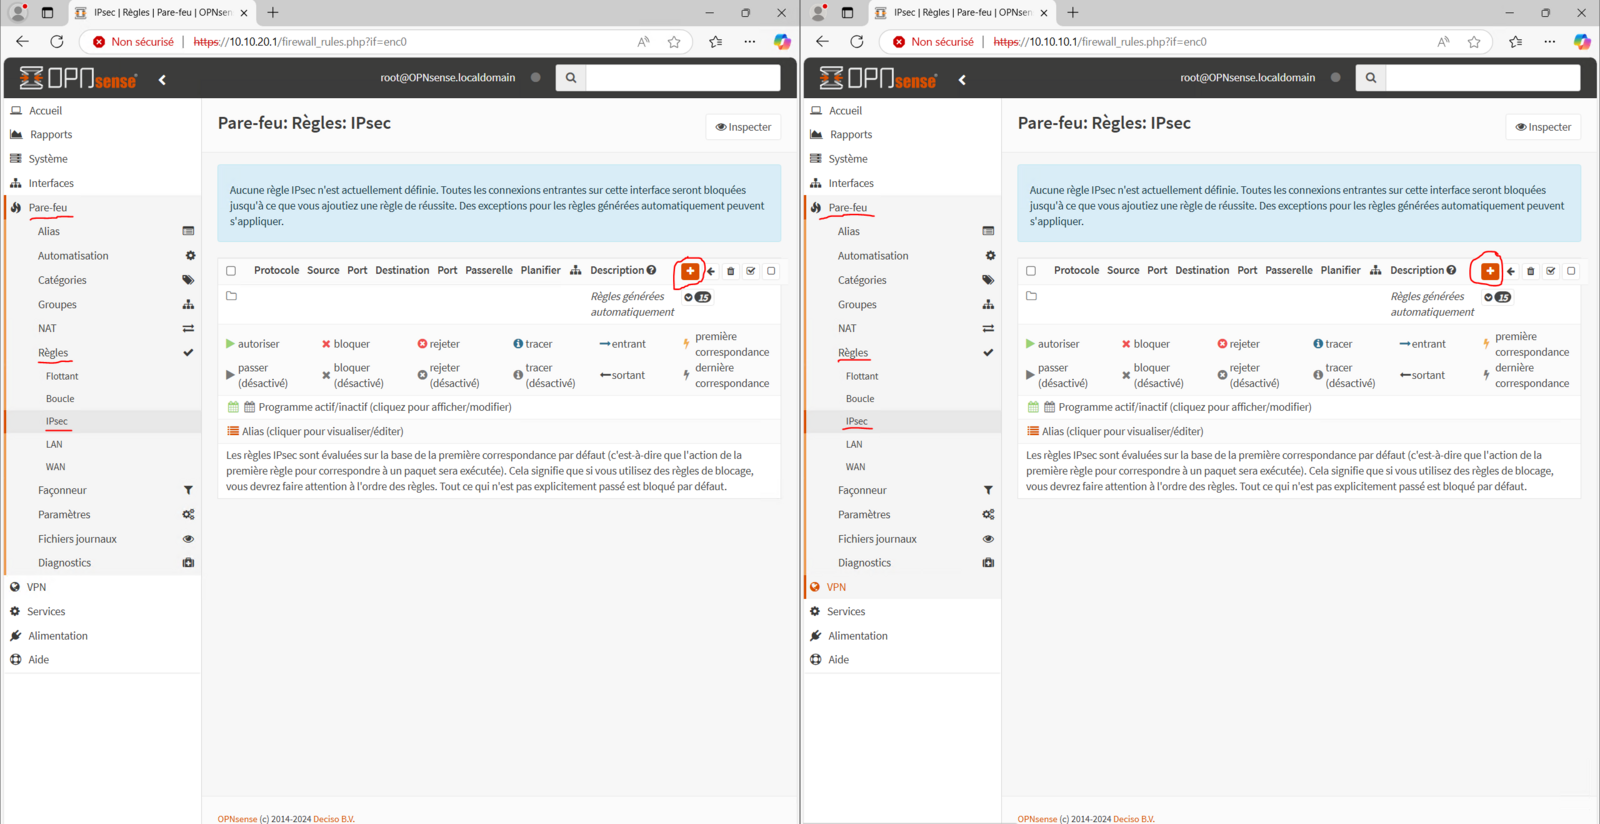Click the search field in 10.10.20.1 OPNsense header

(682, 78)
